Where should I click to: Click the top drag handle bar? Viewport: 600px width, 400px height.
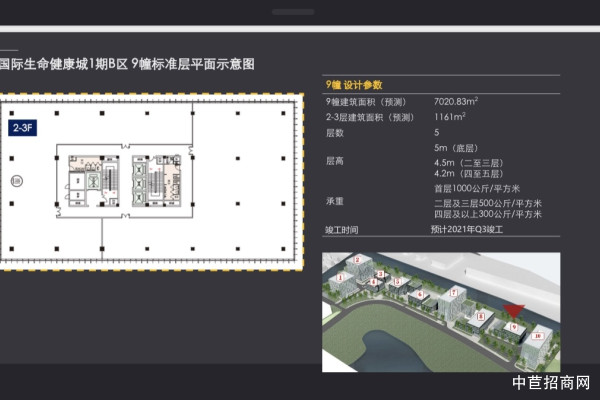pyautogui.click(x=300, y=13)
